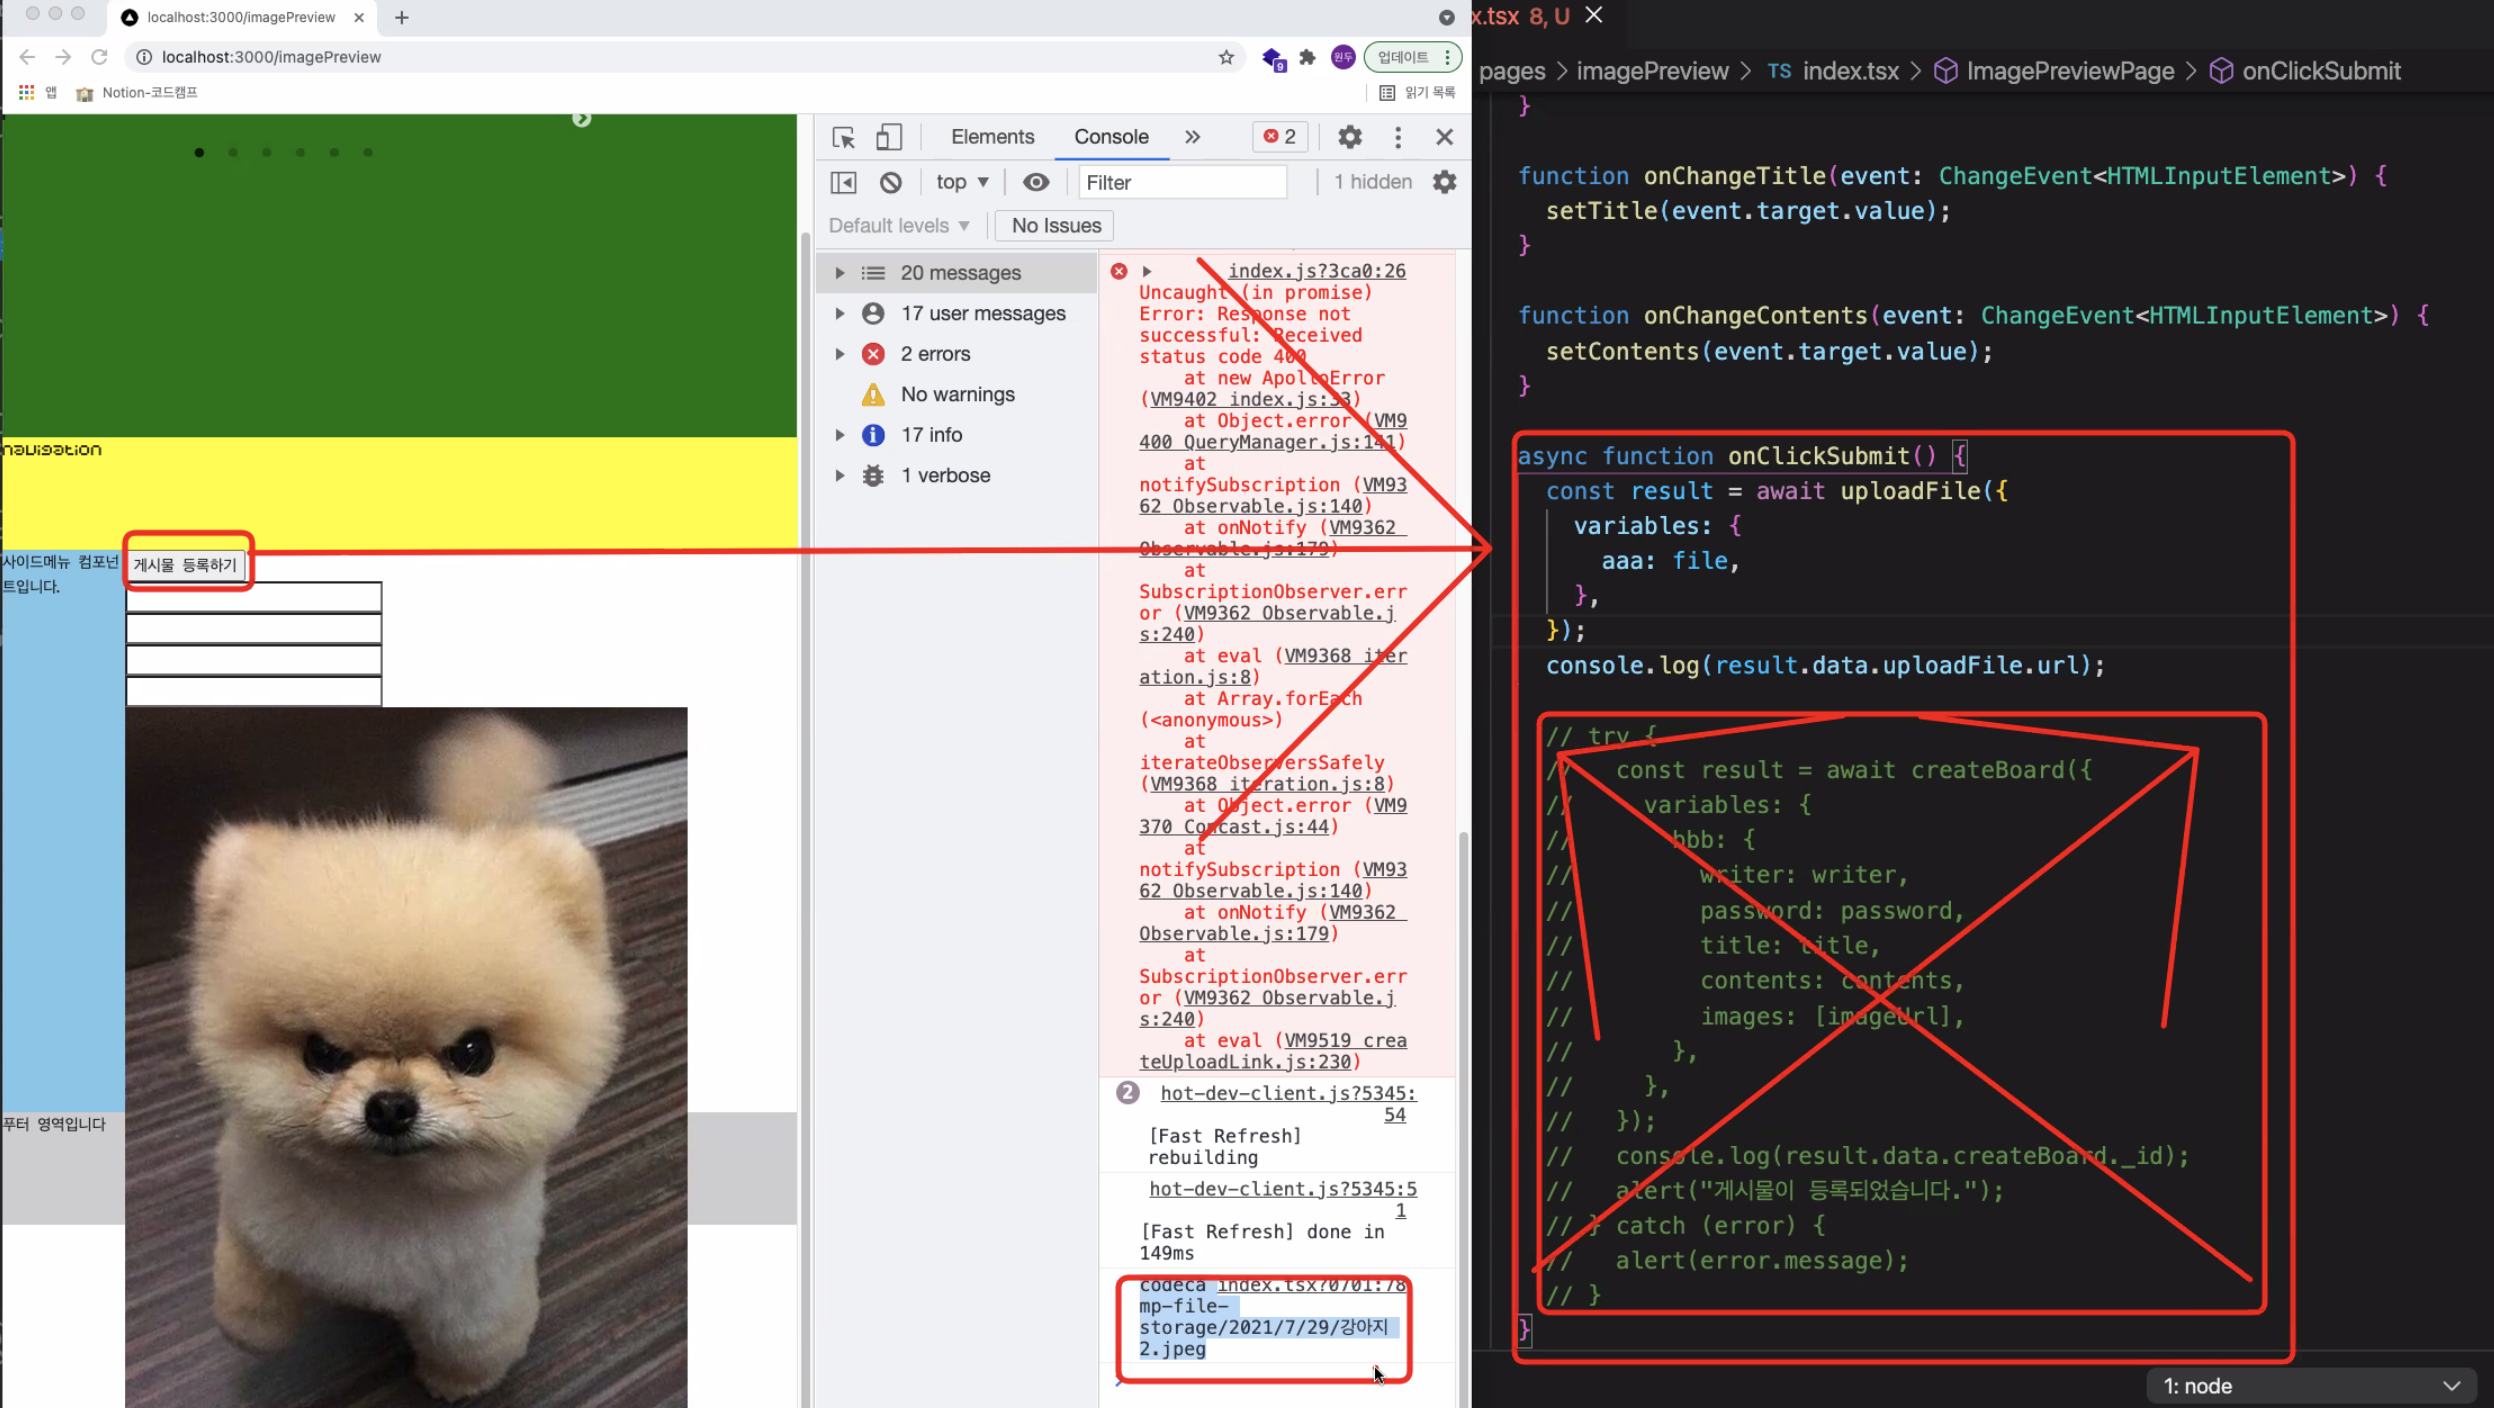Screen dimensions: 2494x1408
Task: Toggle the live expression eye icon
Action: (1036, 182)
